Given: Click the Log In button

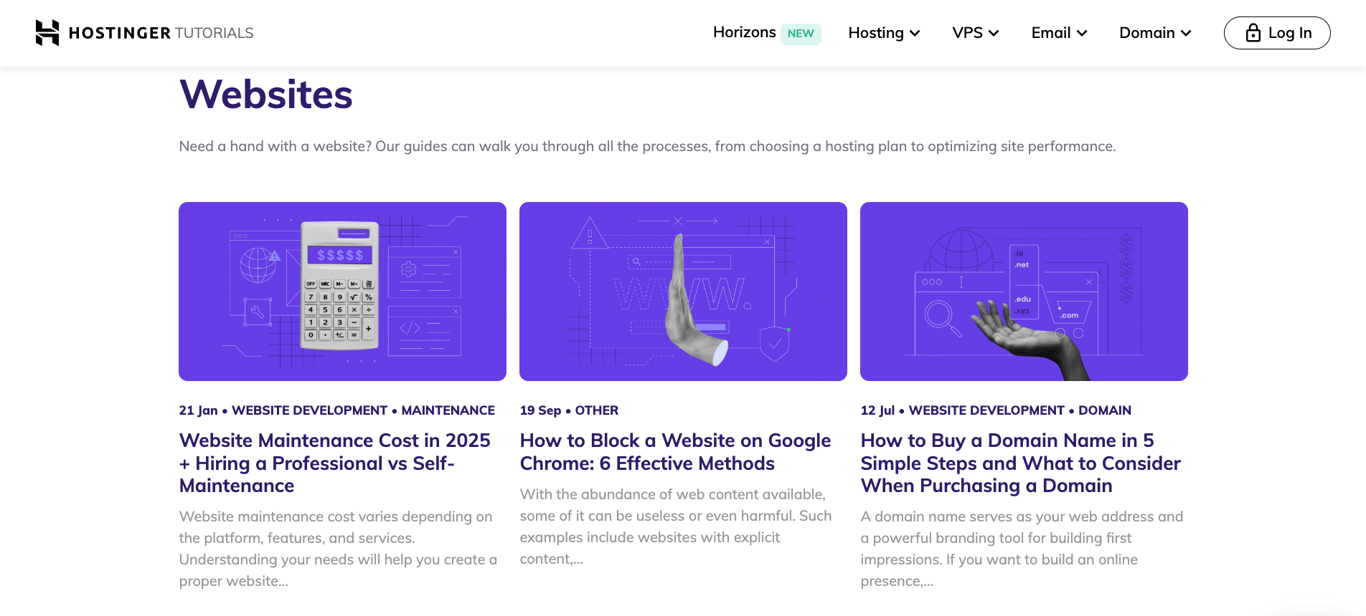Looking at the screenshot, I should 1277,32.
